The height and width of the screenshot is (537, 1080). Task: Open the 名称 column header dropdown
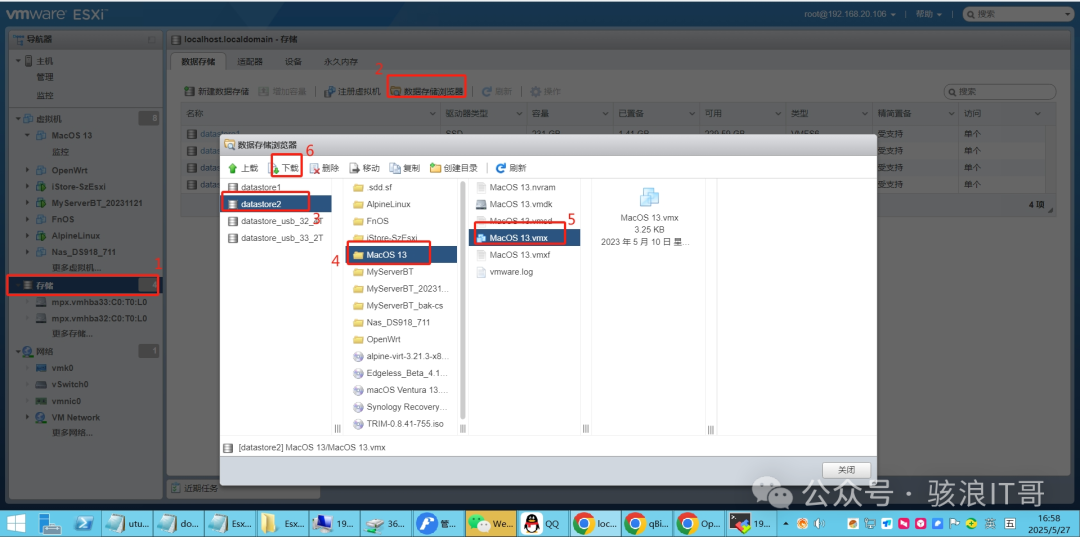coord(434,114)
